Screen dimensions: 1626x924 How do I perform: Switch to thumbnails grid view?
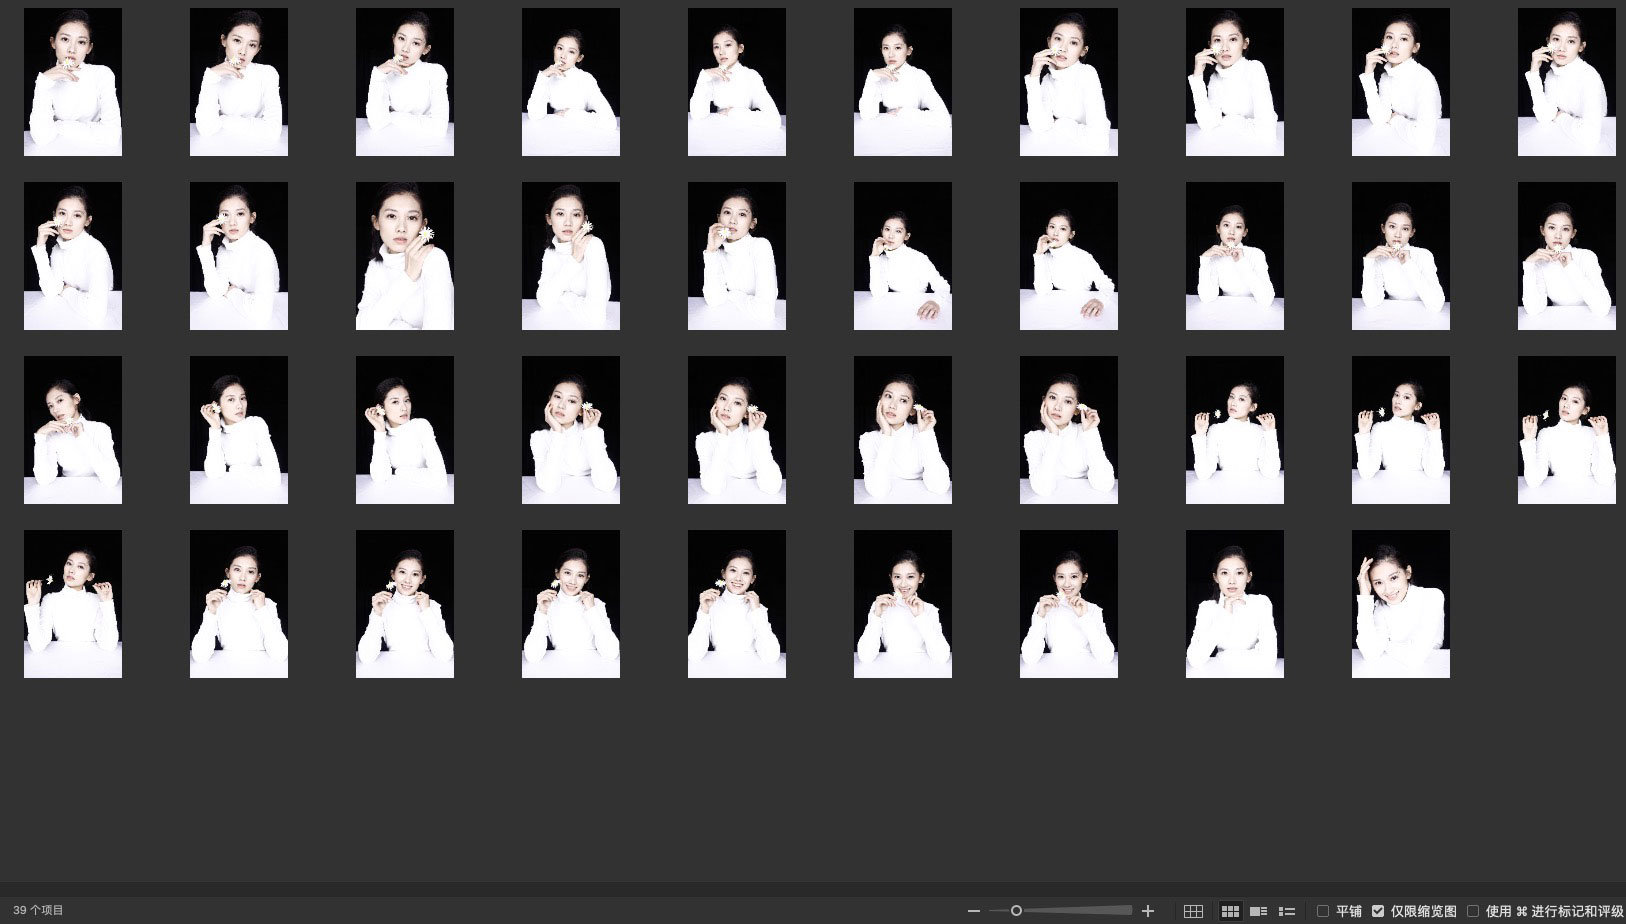coord(1230,911)
